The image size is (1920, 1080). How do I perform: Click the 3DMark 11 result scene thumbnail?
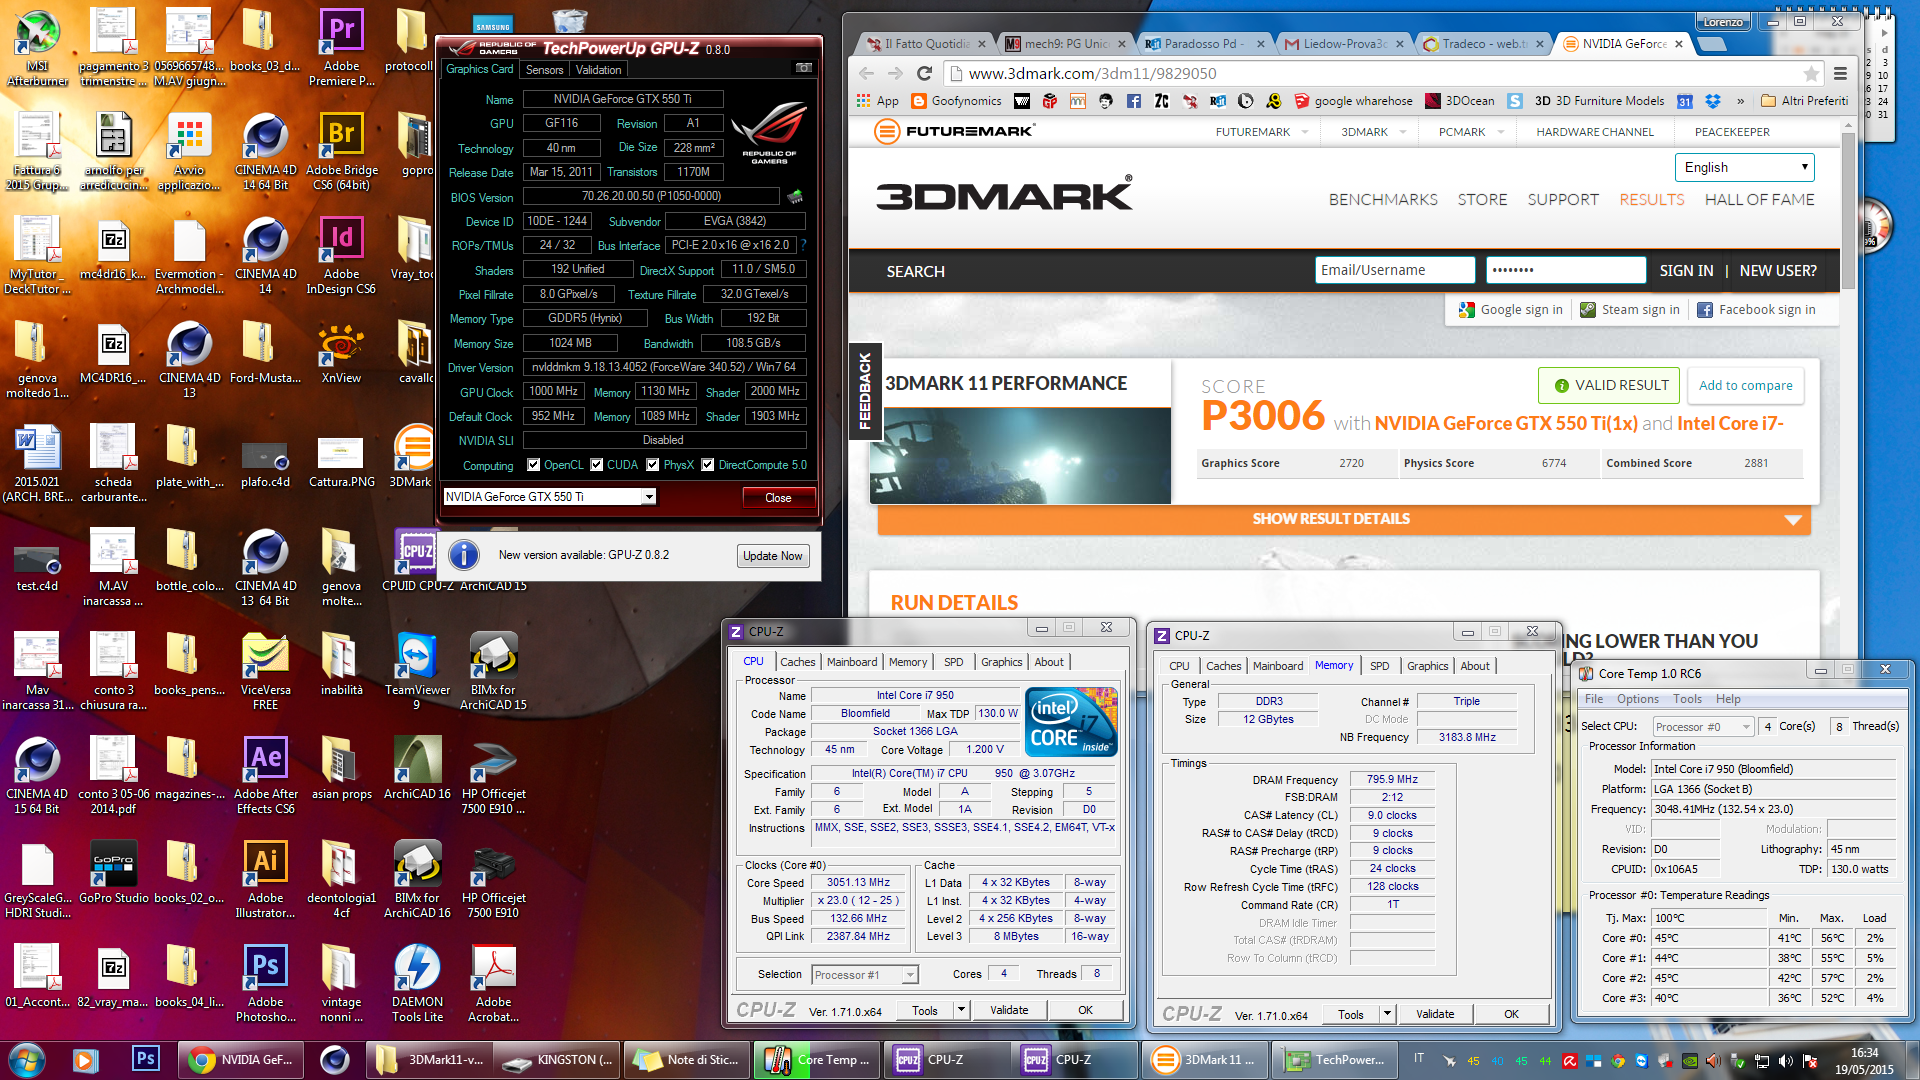click(1021, 455)
